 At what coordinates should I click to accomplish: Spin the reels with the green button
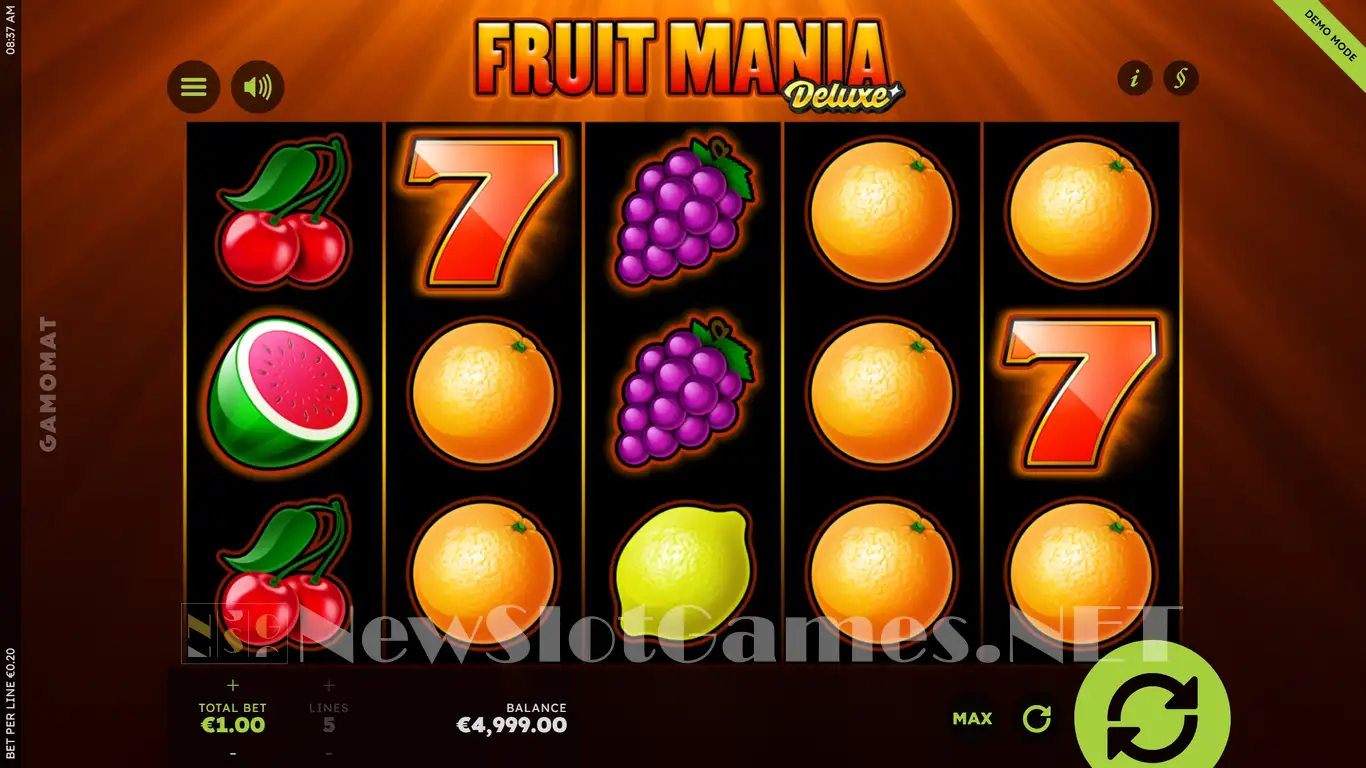pos(1152,717)
